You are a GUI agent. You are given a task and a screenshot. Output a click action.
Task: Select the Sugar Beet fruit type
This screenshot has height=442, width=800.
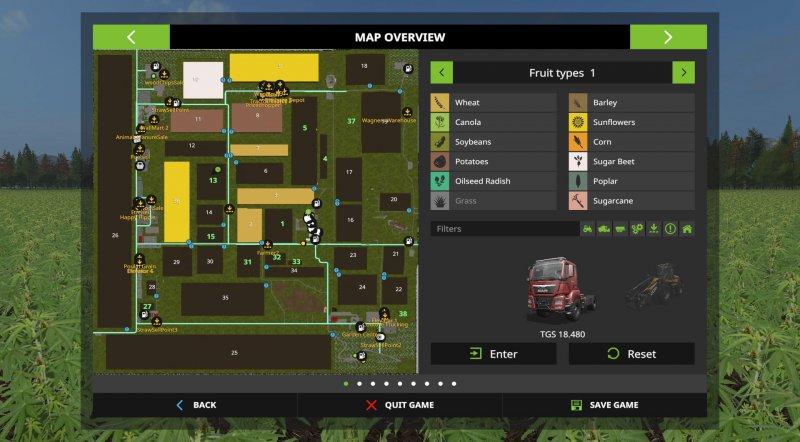(632, 161)
